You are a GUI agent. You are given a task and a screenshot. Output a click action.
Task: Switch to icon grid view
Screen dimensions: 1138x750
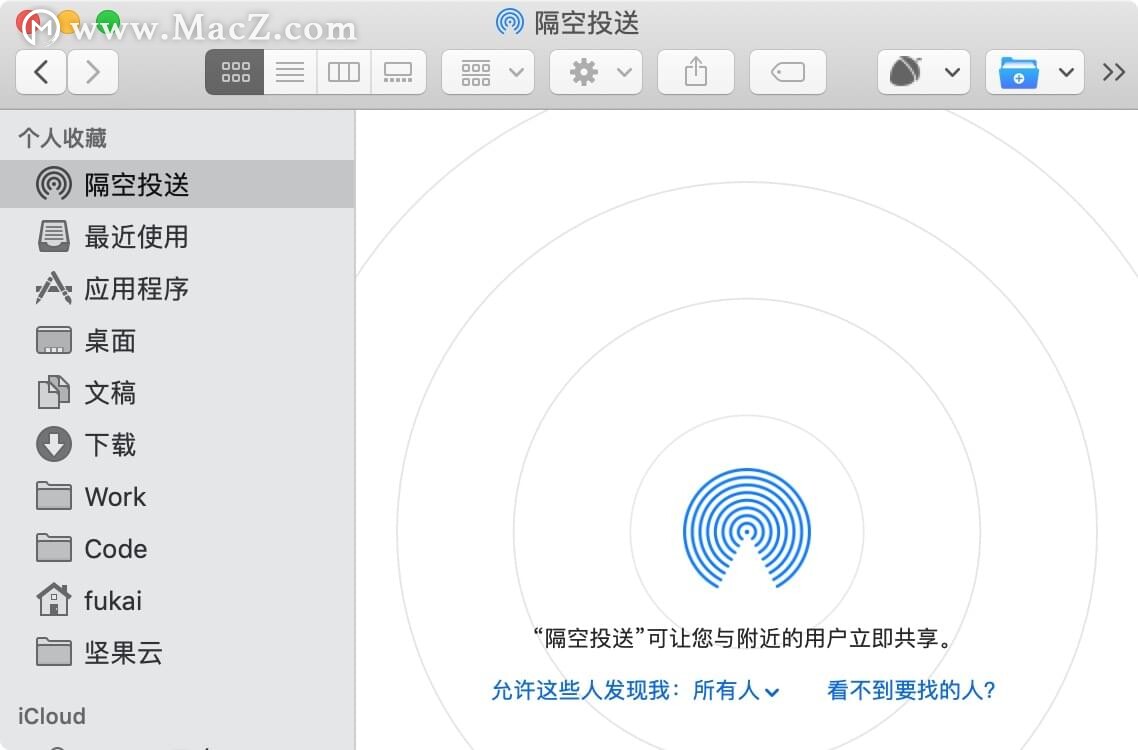(x=235, y=72)
